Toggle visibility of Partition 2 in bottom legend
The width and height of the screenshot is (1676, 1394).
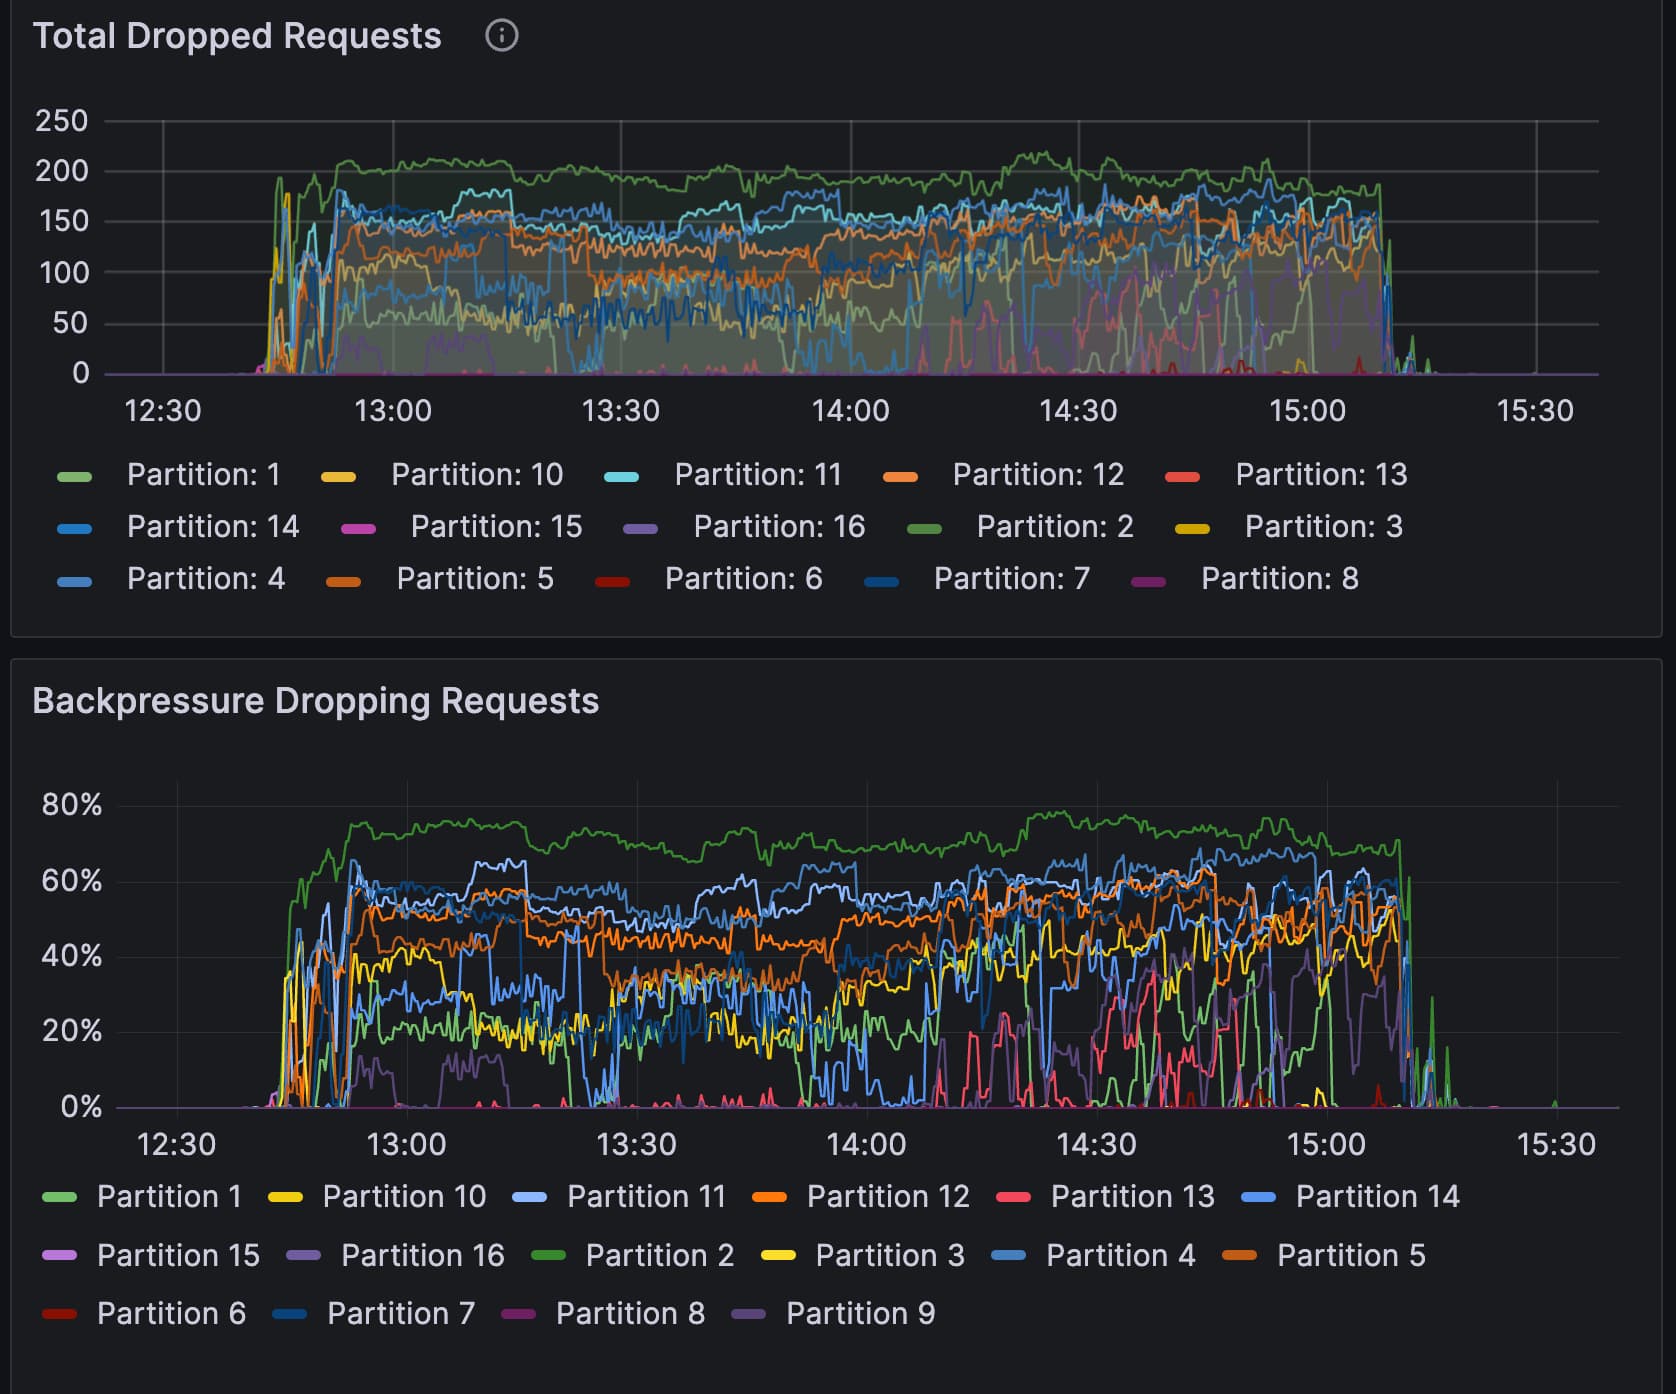pos(659,1255)
